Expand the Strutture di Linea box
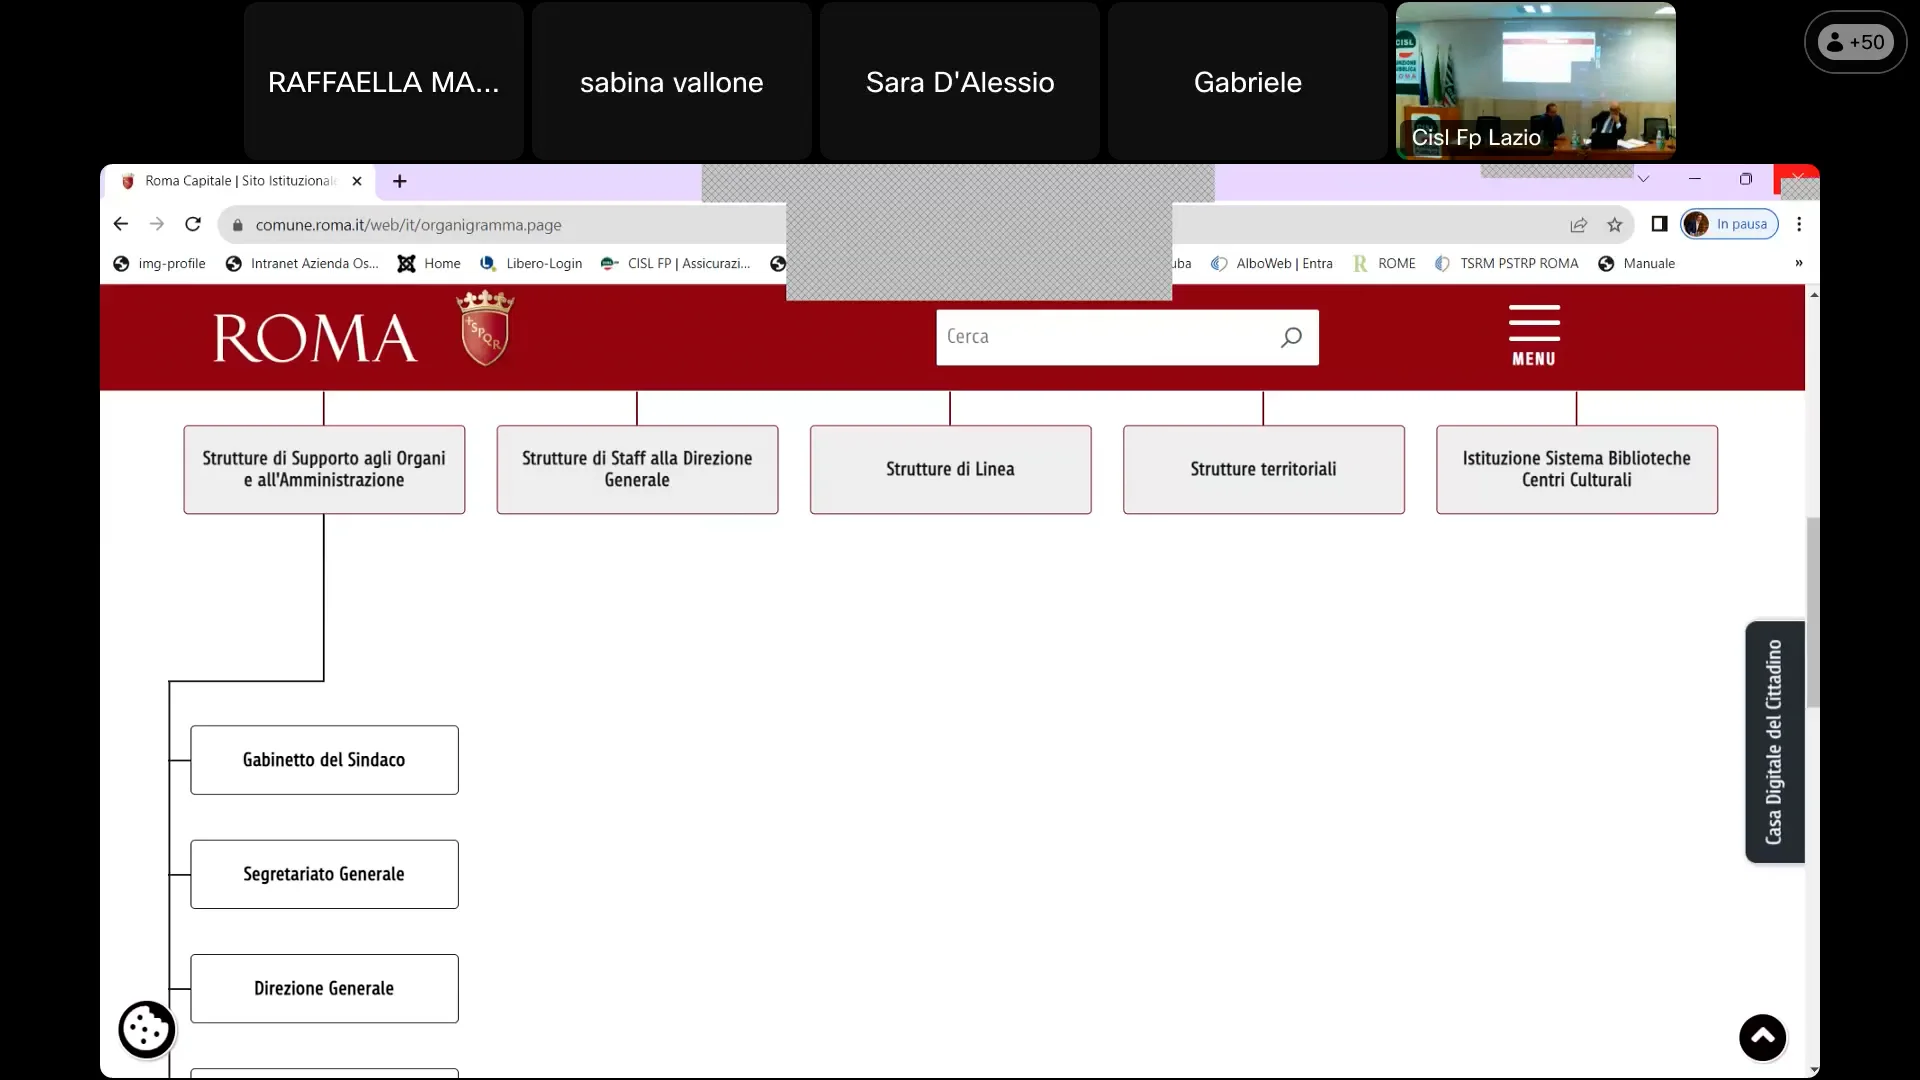The height and width of the screenshot is (1080, 1920). point(950,470)
